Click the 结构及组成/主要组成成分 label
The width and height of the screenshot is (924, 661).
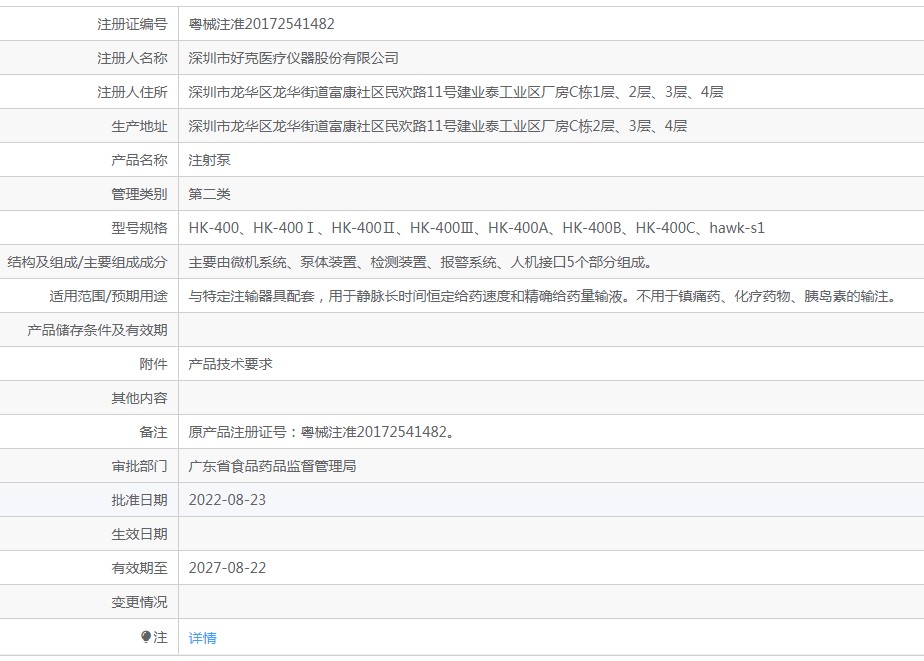click(x=87, y=262)
